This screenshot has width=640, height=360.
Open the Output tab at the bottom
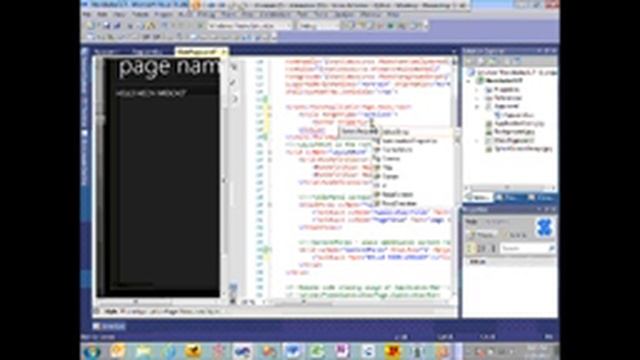109,326
